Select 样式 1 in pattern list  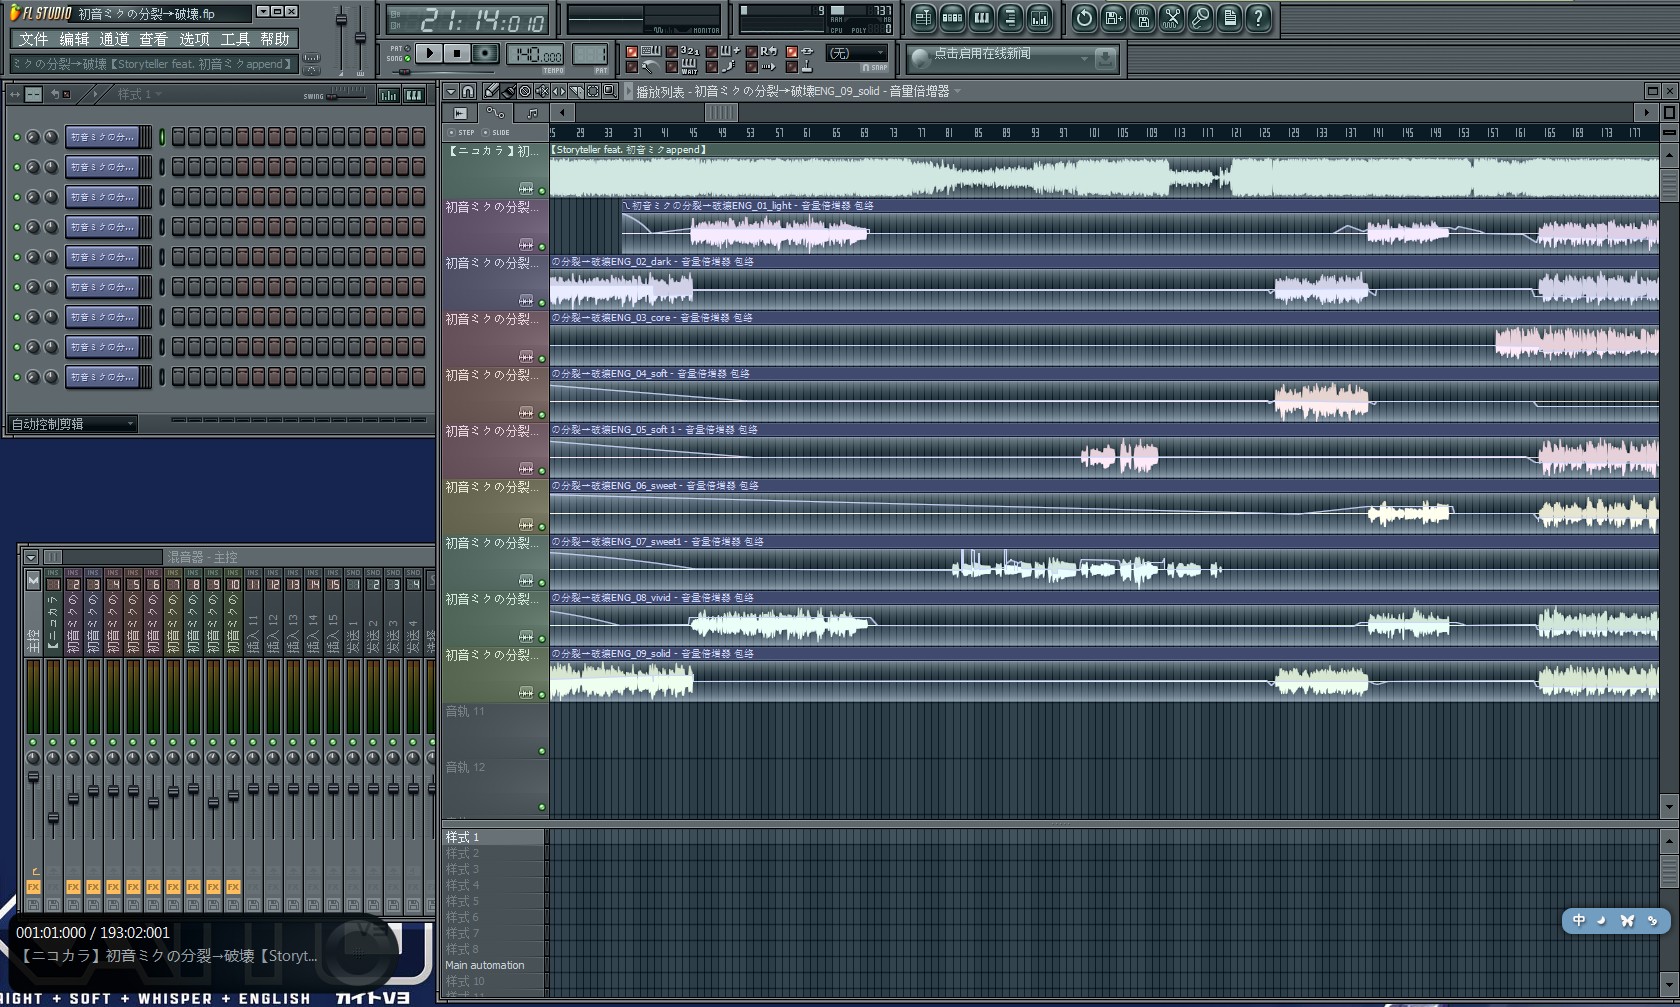494,837
